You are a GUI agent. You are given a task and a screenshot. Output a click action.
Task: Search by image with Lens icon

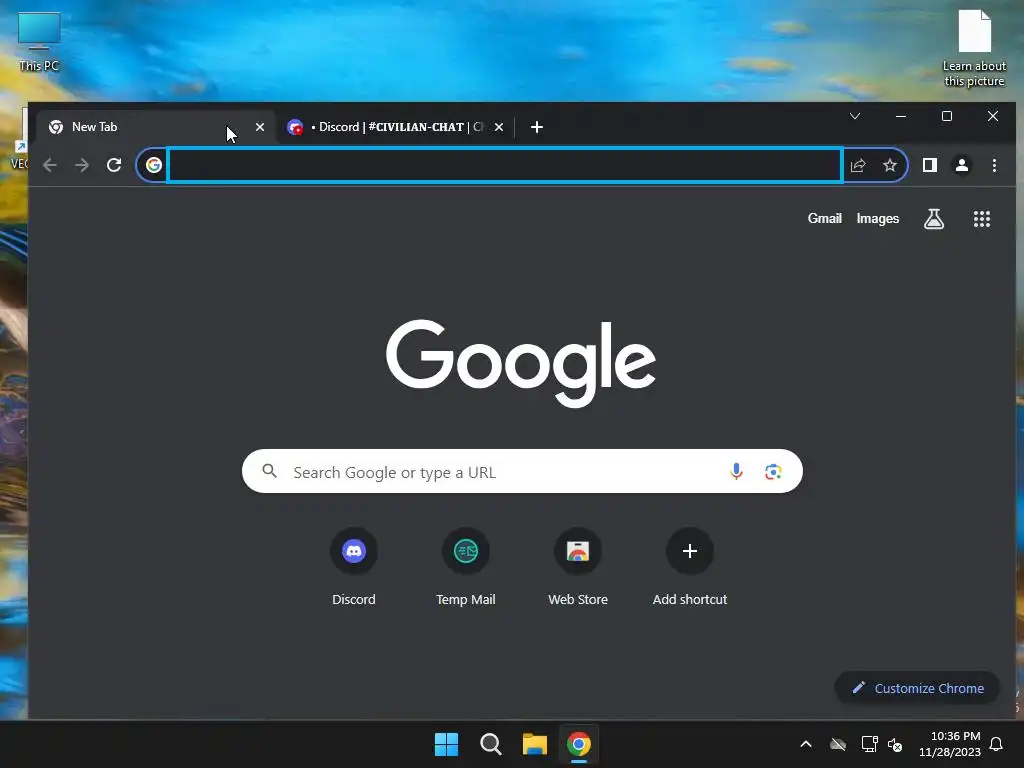[x=773, y=471]
